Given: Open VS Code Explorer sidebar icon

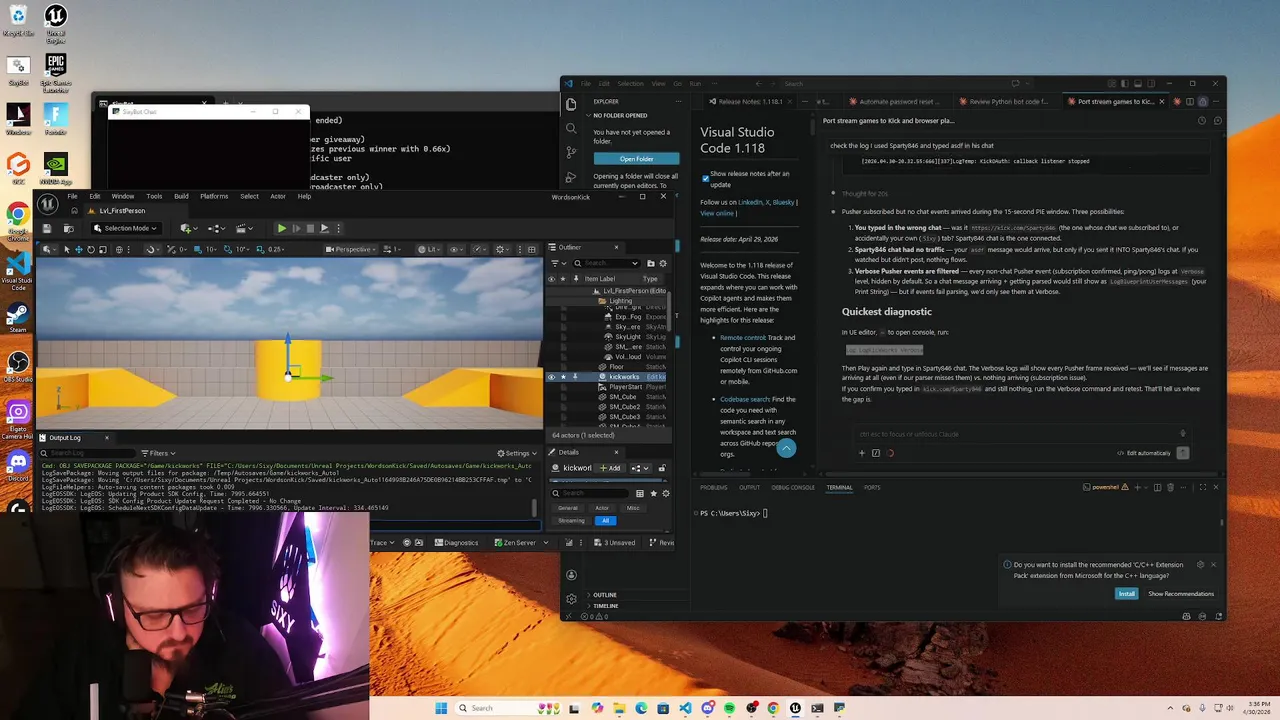Looking at the screenshot, I should pyautogui.click(x=571, y=104).
